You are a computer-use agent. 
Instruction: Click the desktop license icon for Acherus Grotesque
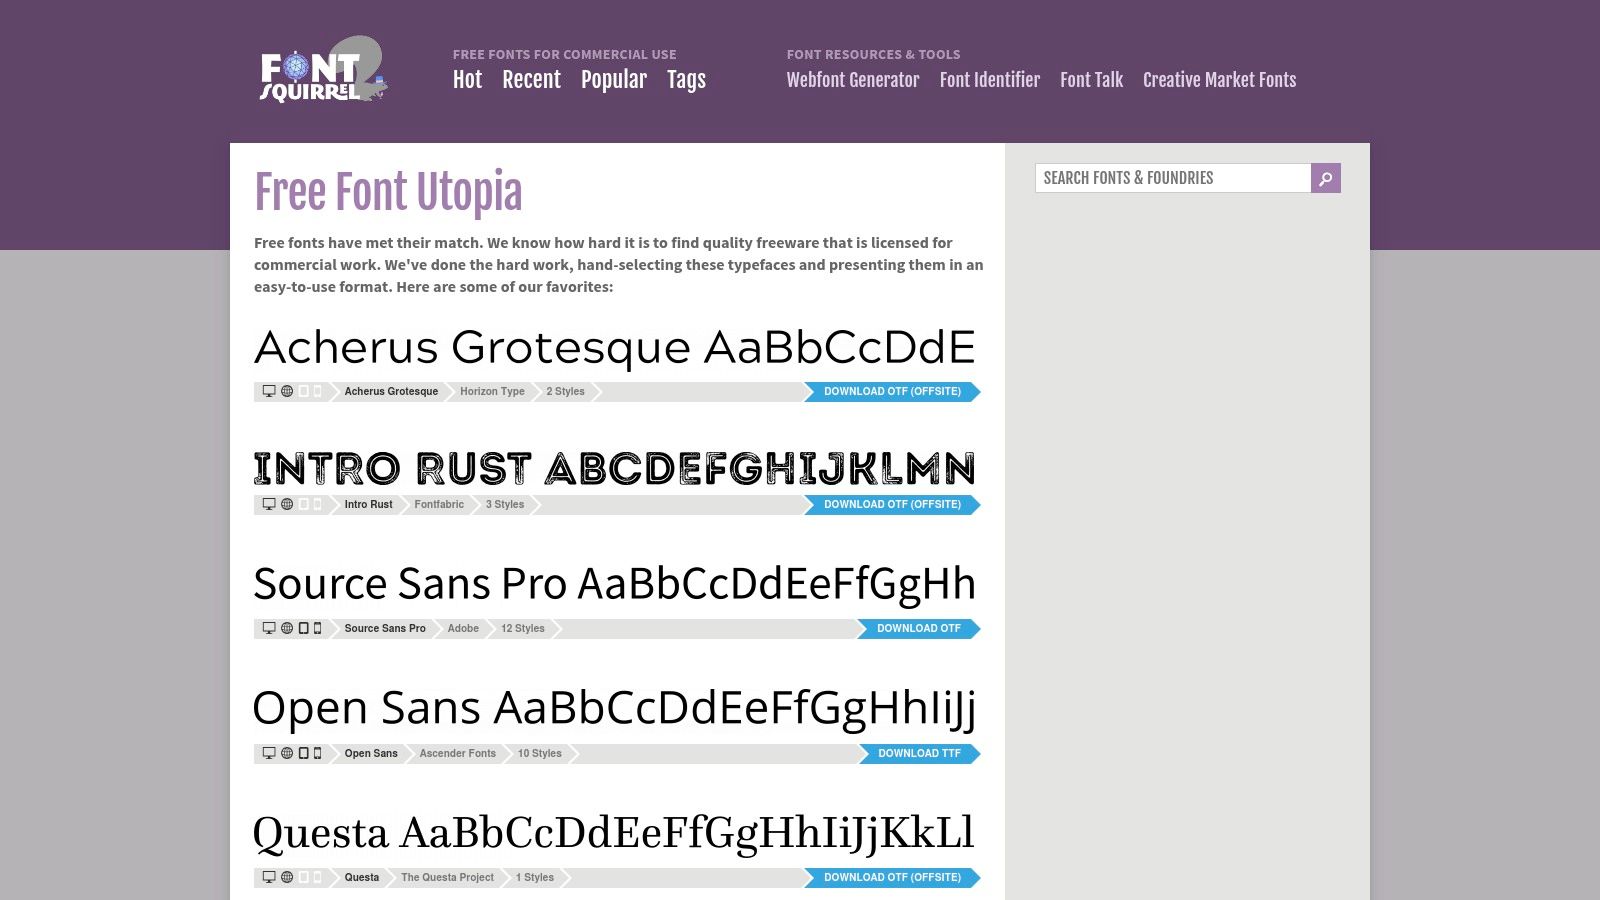(267, 391)
